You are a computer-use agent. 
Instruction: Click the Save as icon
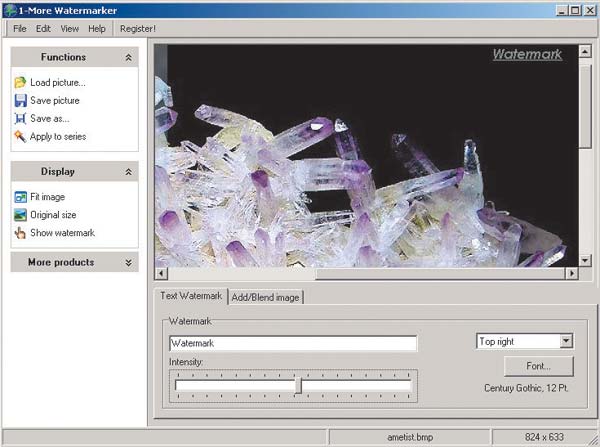coord(20,118)
